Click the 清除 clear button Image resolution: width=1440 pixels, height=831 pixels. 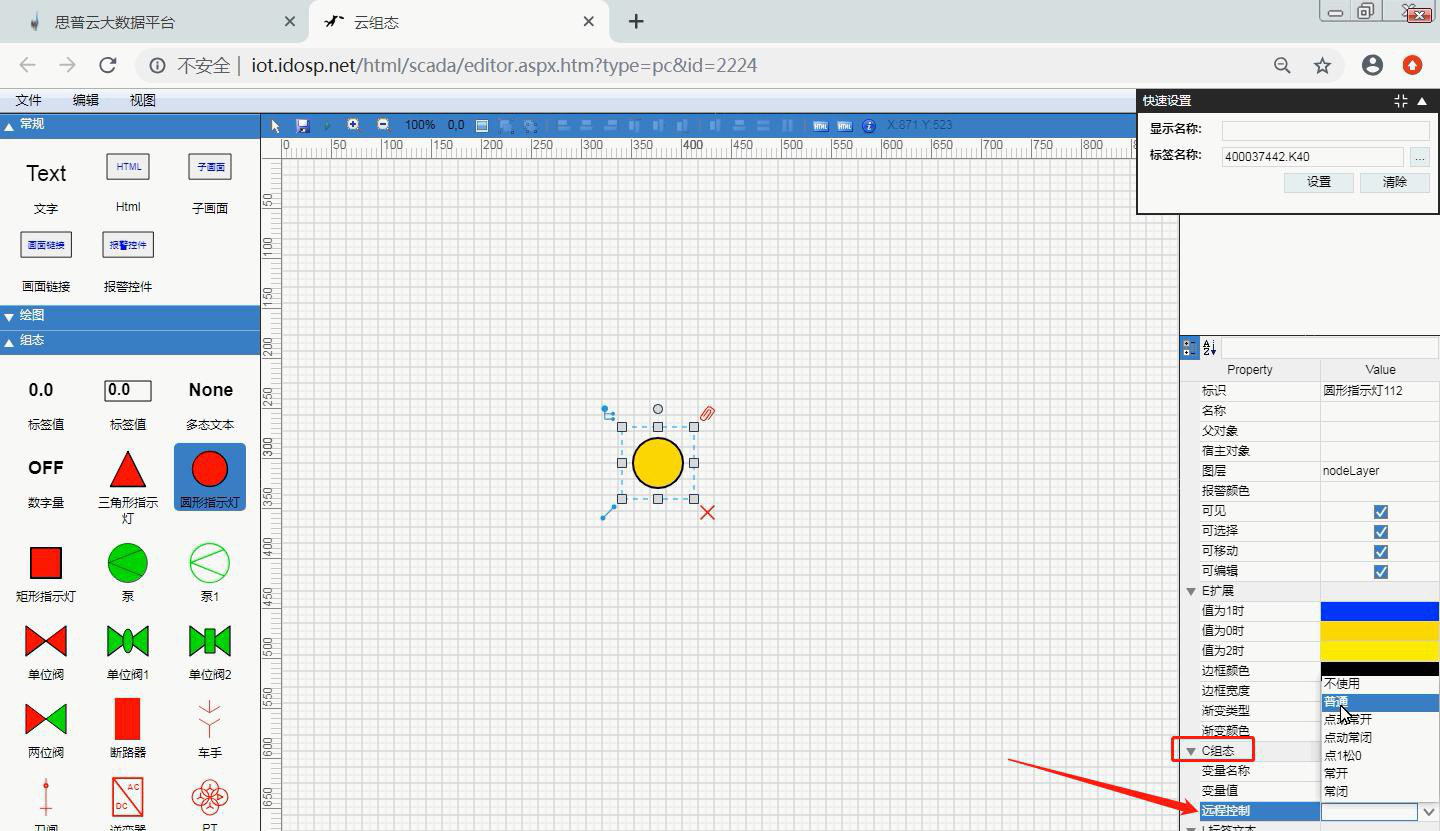(1394, 182)
